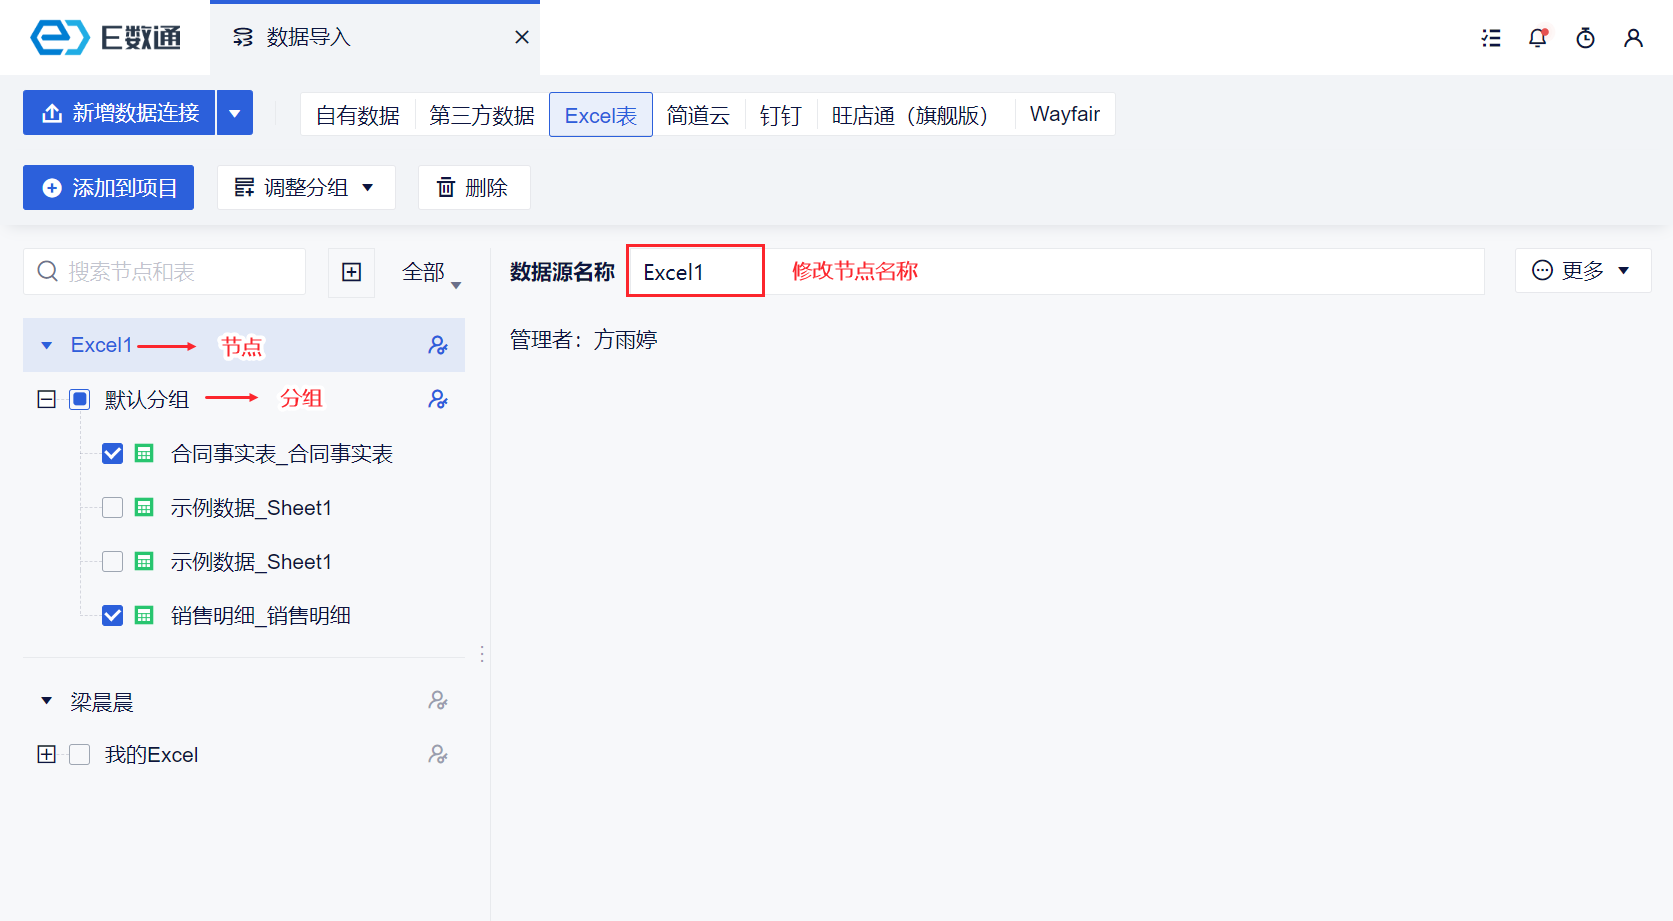
Task: Uncheck 销售明细_销售明细 checkbox
Action: 113,616
